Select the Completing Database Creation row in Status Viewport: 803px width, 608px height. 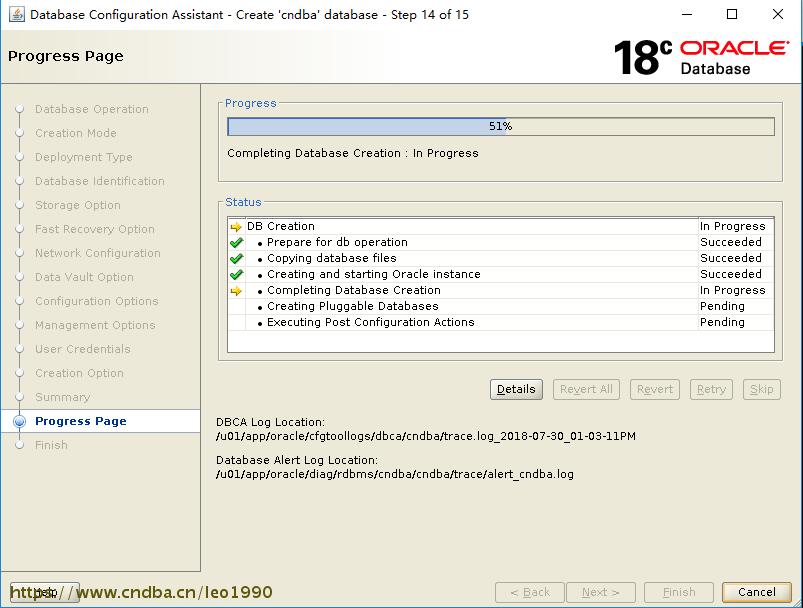[501, 290]
